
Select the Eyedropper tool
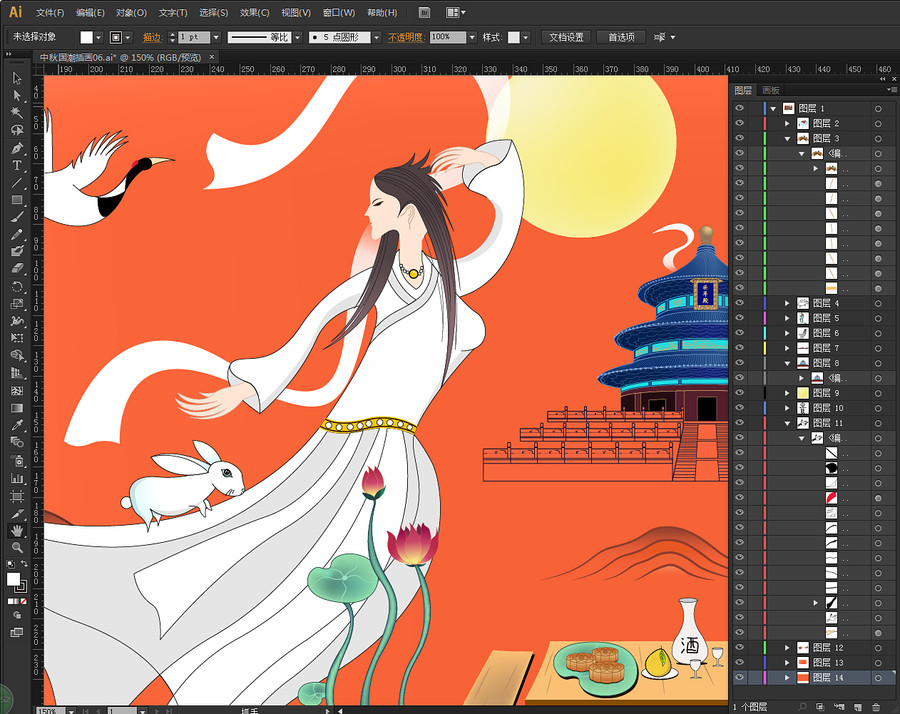point(17,425)
